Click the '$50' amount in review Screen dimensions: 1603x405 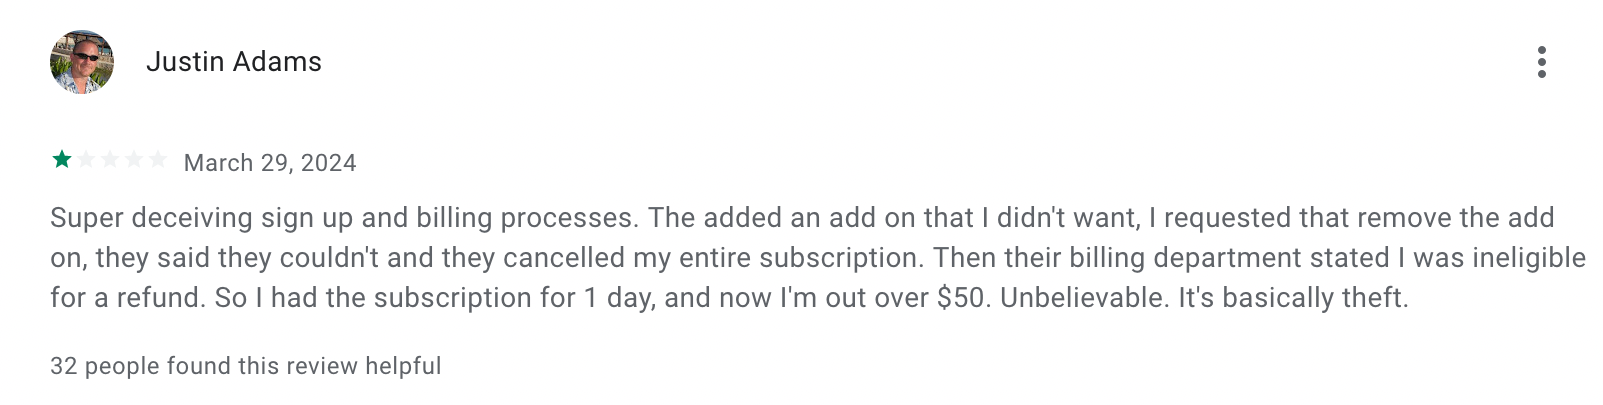pos(960,298)
